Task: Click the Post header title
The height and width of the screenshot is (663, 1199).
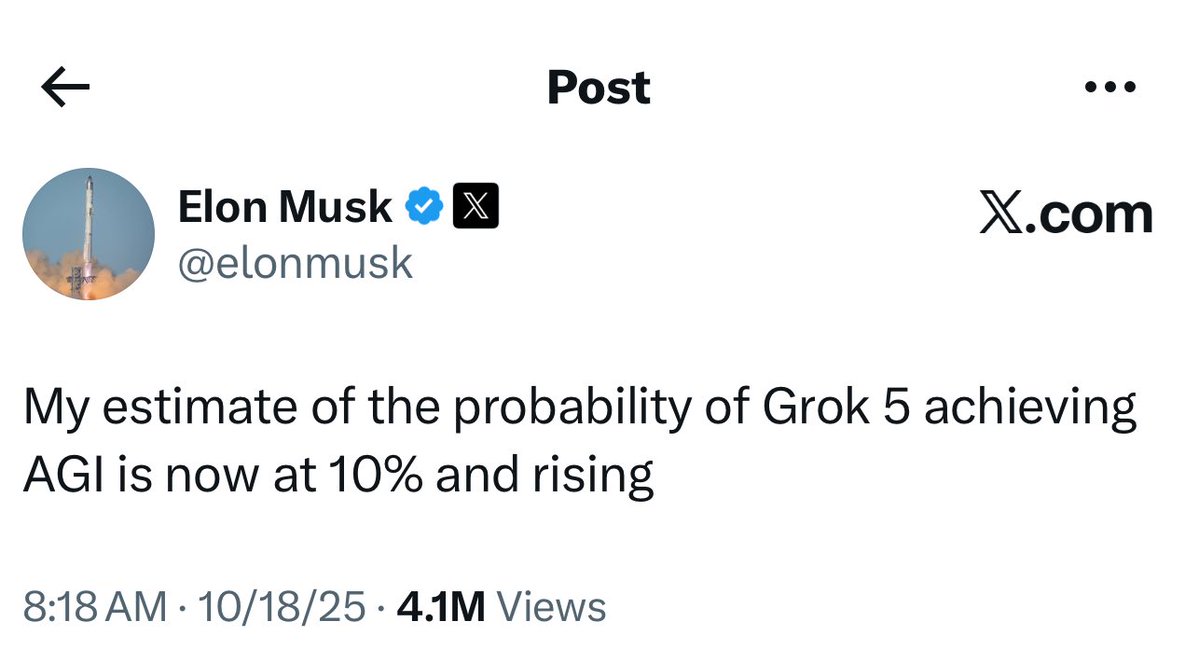Action: click(x=598, y=88)
